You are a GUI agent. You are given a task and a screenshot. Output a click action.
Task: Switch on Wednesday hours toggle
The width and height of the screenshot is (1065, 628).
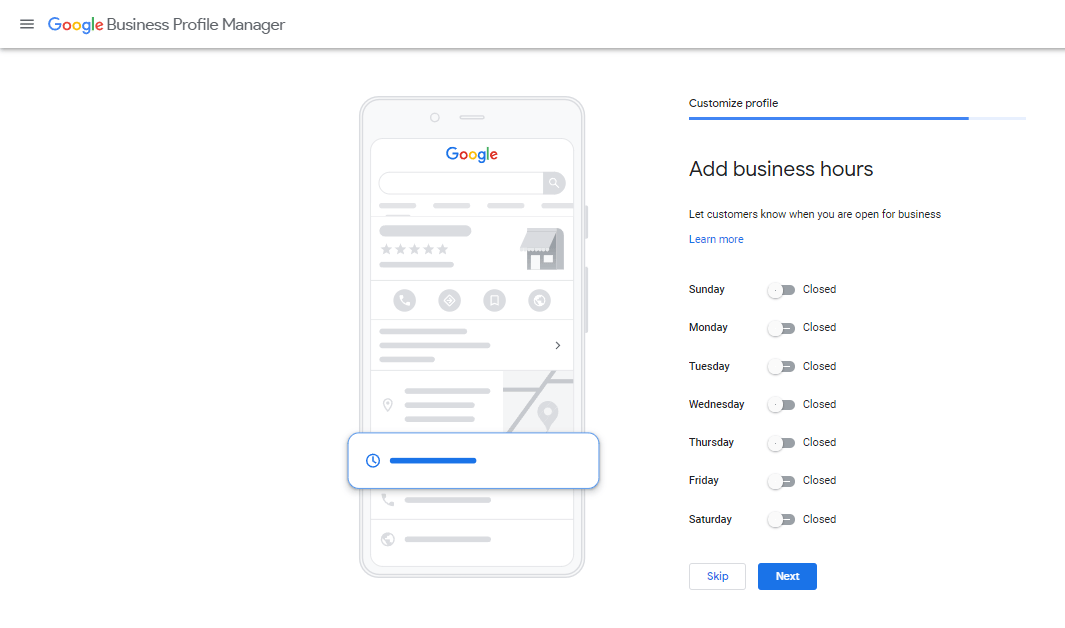click(x=781, y=405)
